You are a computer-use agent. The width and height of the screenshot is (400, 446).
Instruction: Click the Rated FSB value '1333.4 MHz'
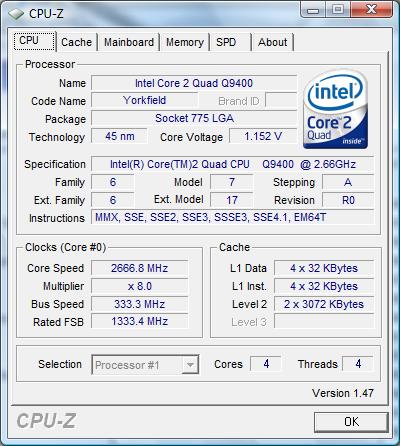point(139,322)
